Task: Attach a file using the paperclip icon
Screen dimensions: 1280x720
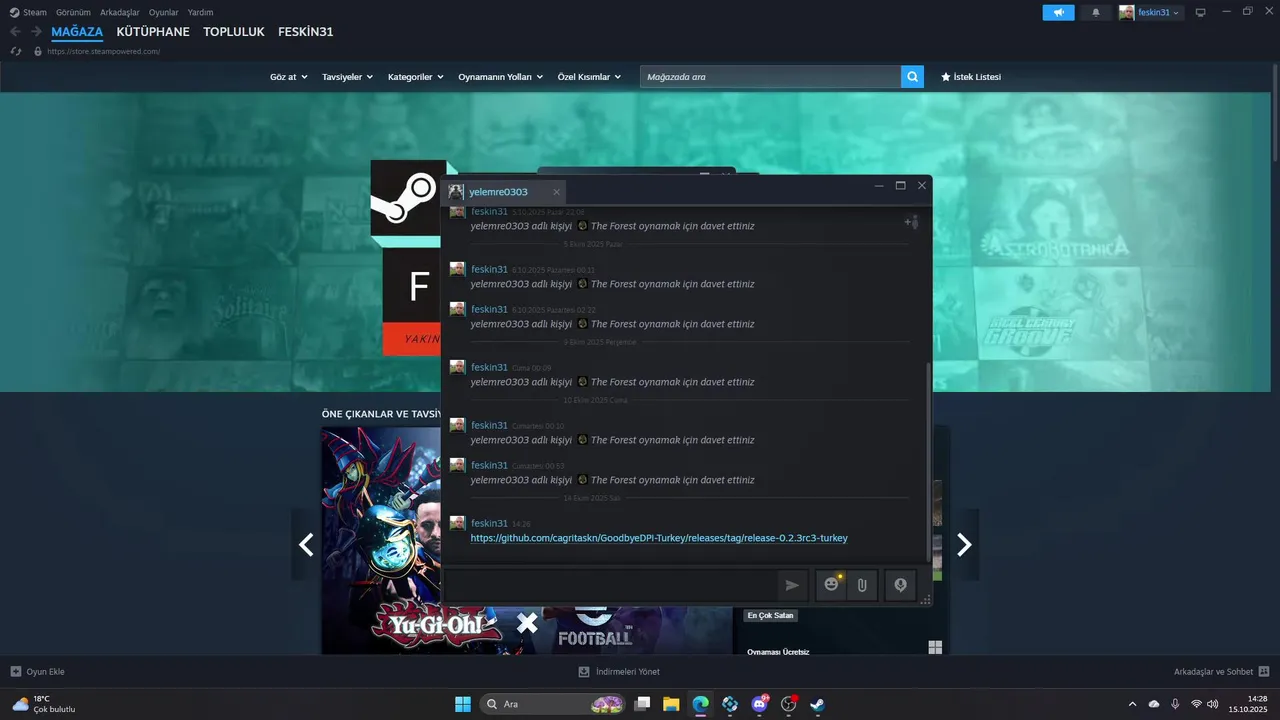Action: point(862,585)
